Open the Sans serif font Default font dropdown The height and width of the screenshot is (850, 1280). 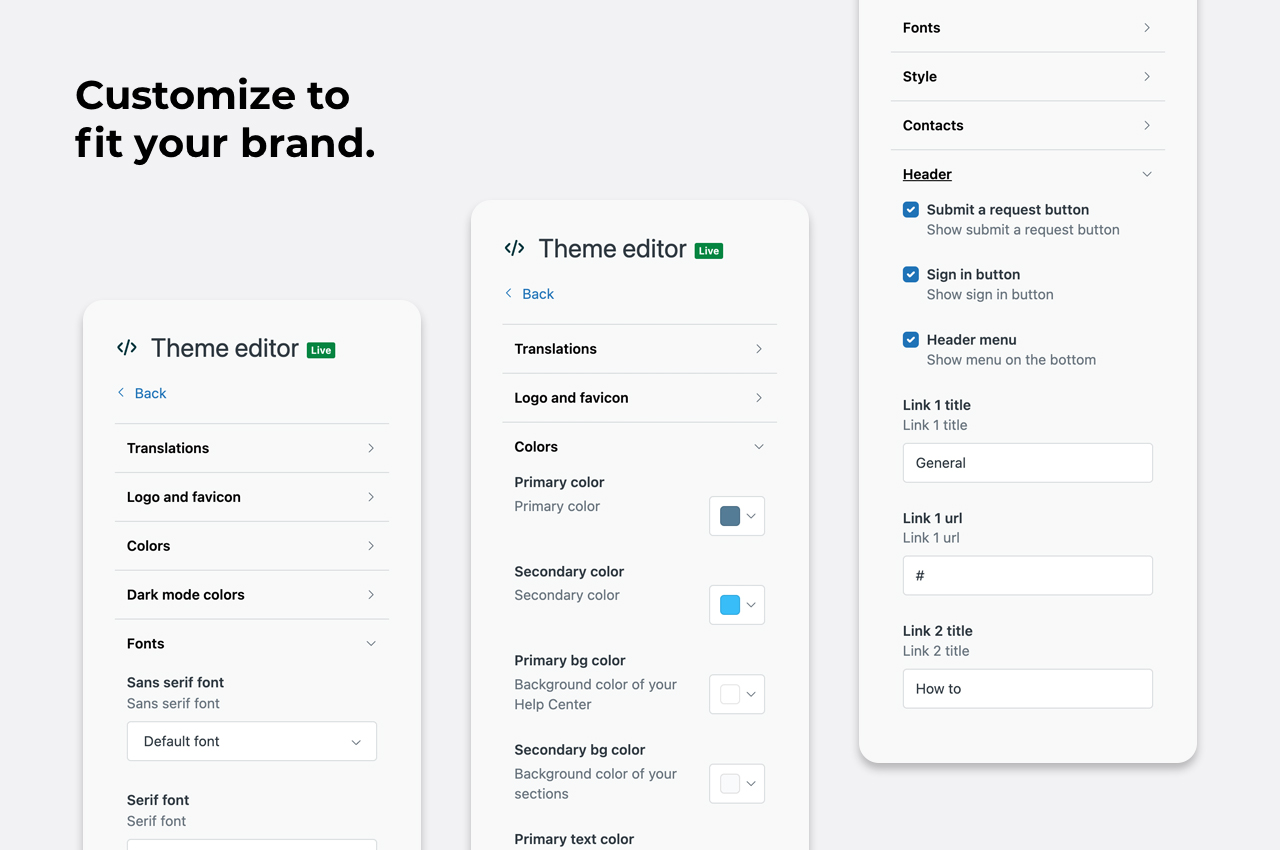[x=252, y=742]
